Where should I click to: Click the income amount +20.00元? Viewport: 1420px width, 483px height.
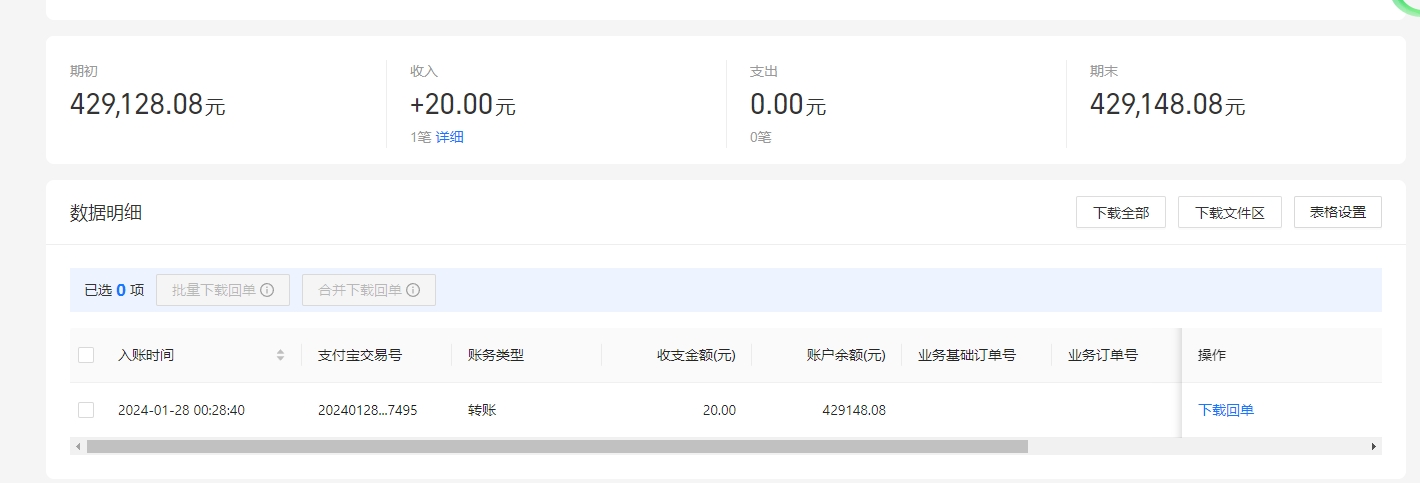(463, 104)
